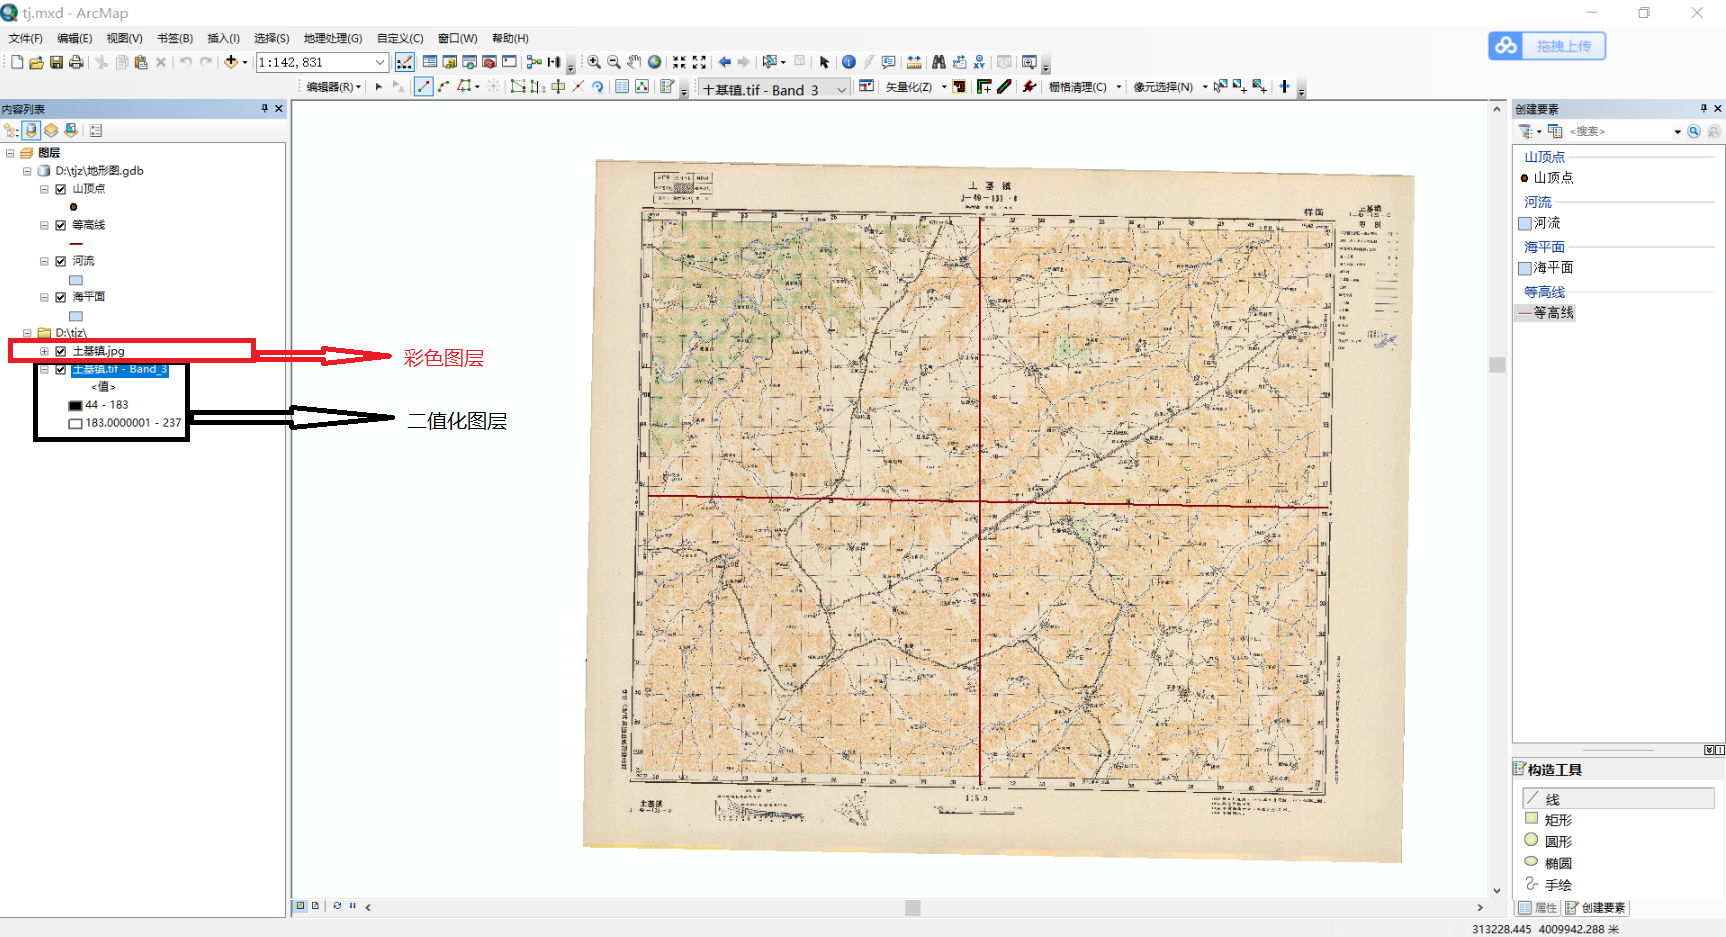
Task: Save the map with the floppy disk icon
Action: click(x=56, y=62)
